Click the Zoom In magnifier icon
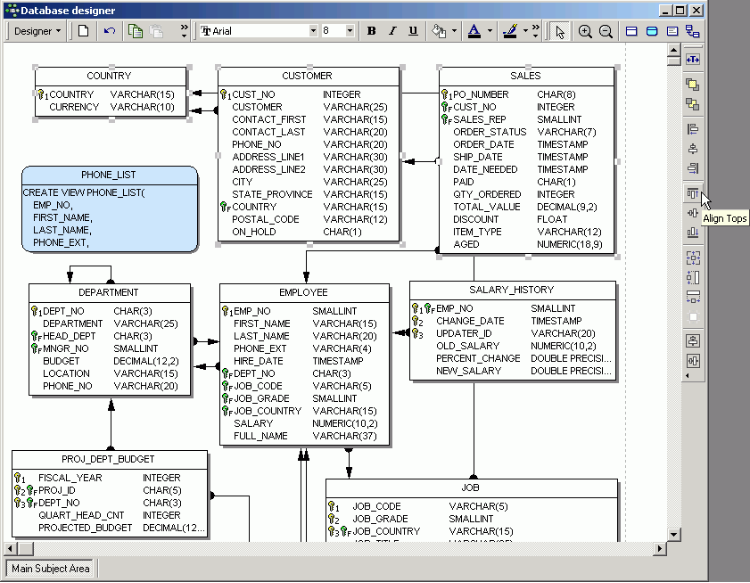This screenshot has height=583, width=750. tap(586, 31)
